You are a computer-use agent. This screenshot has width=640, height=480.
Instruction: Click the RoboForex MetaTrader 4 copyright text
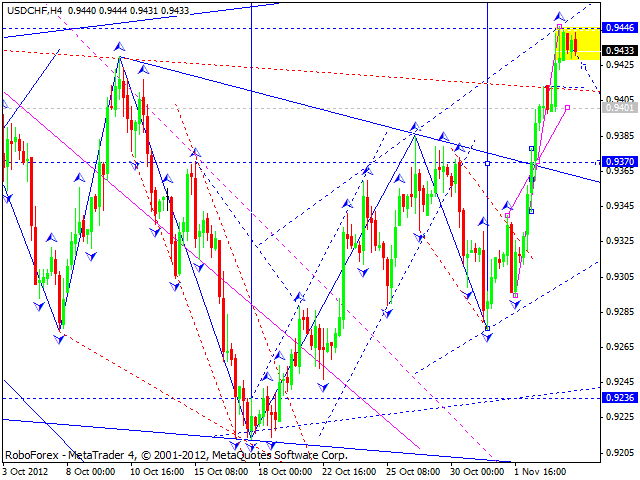point(176,455)
